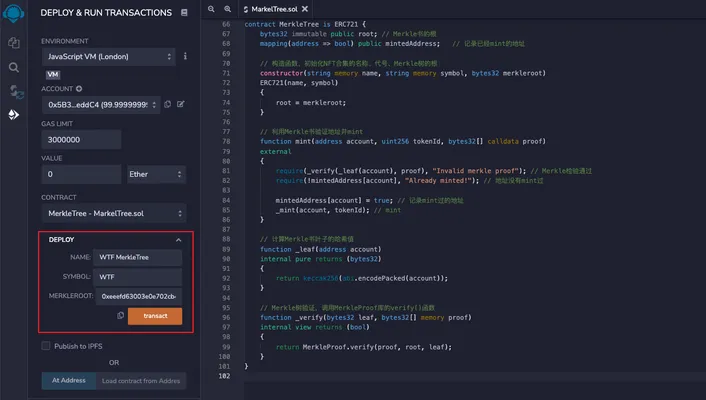Open the Environment dropdown JavaScript VM (London)
The height and width of the screenshot is (400, 706).
(x=109, y=57)
